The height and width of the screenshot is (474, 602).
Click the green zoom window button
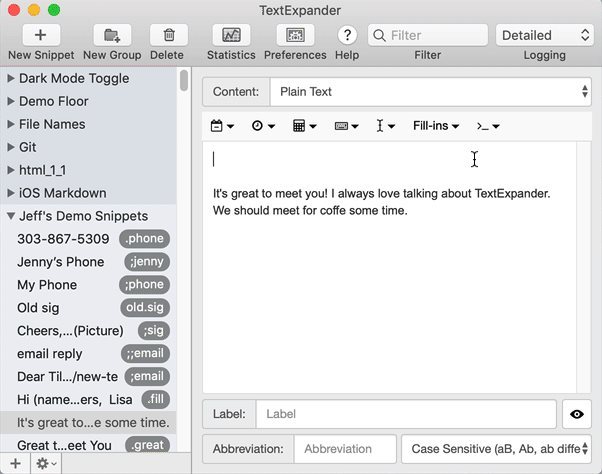pos(54,10)
